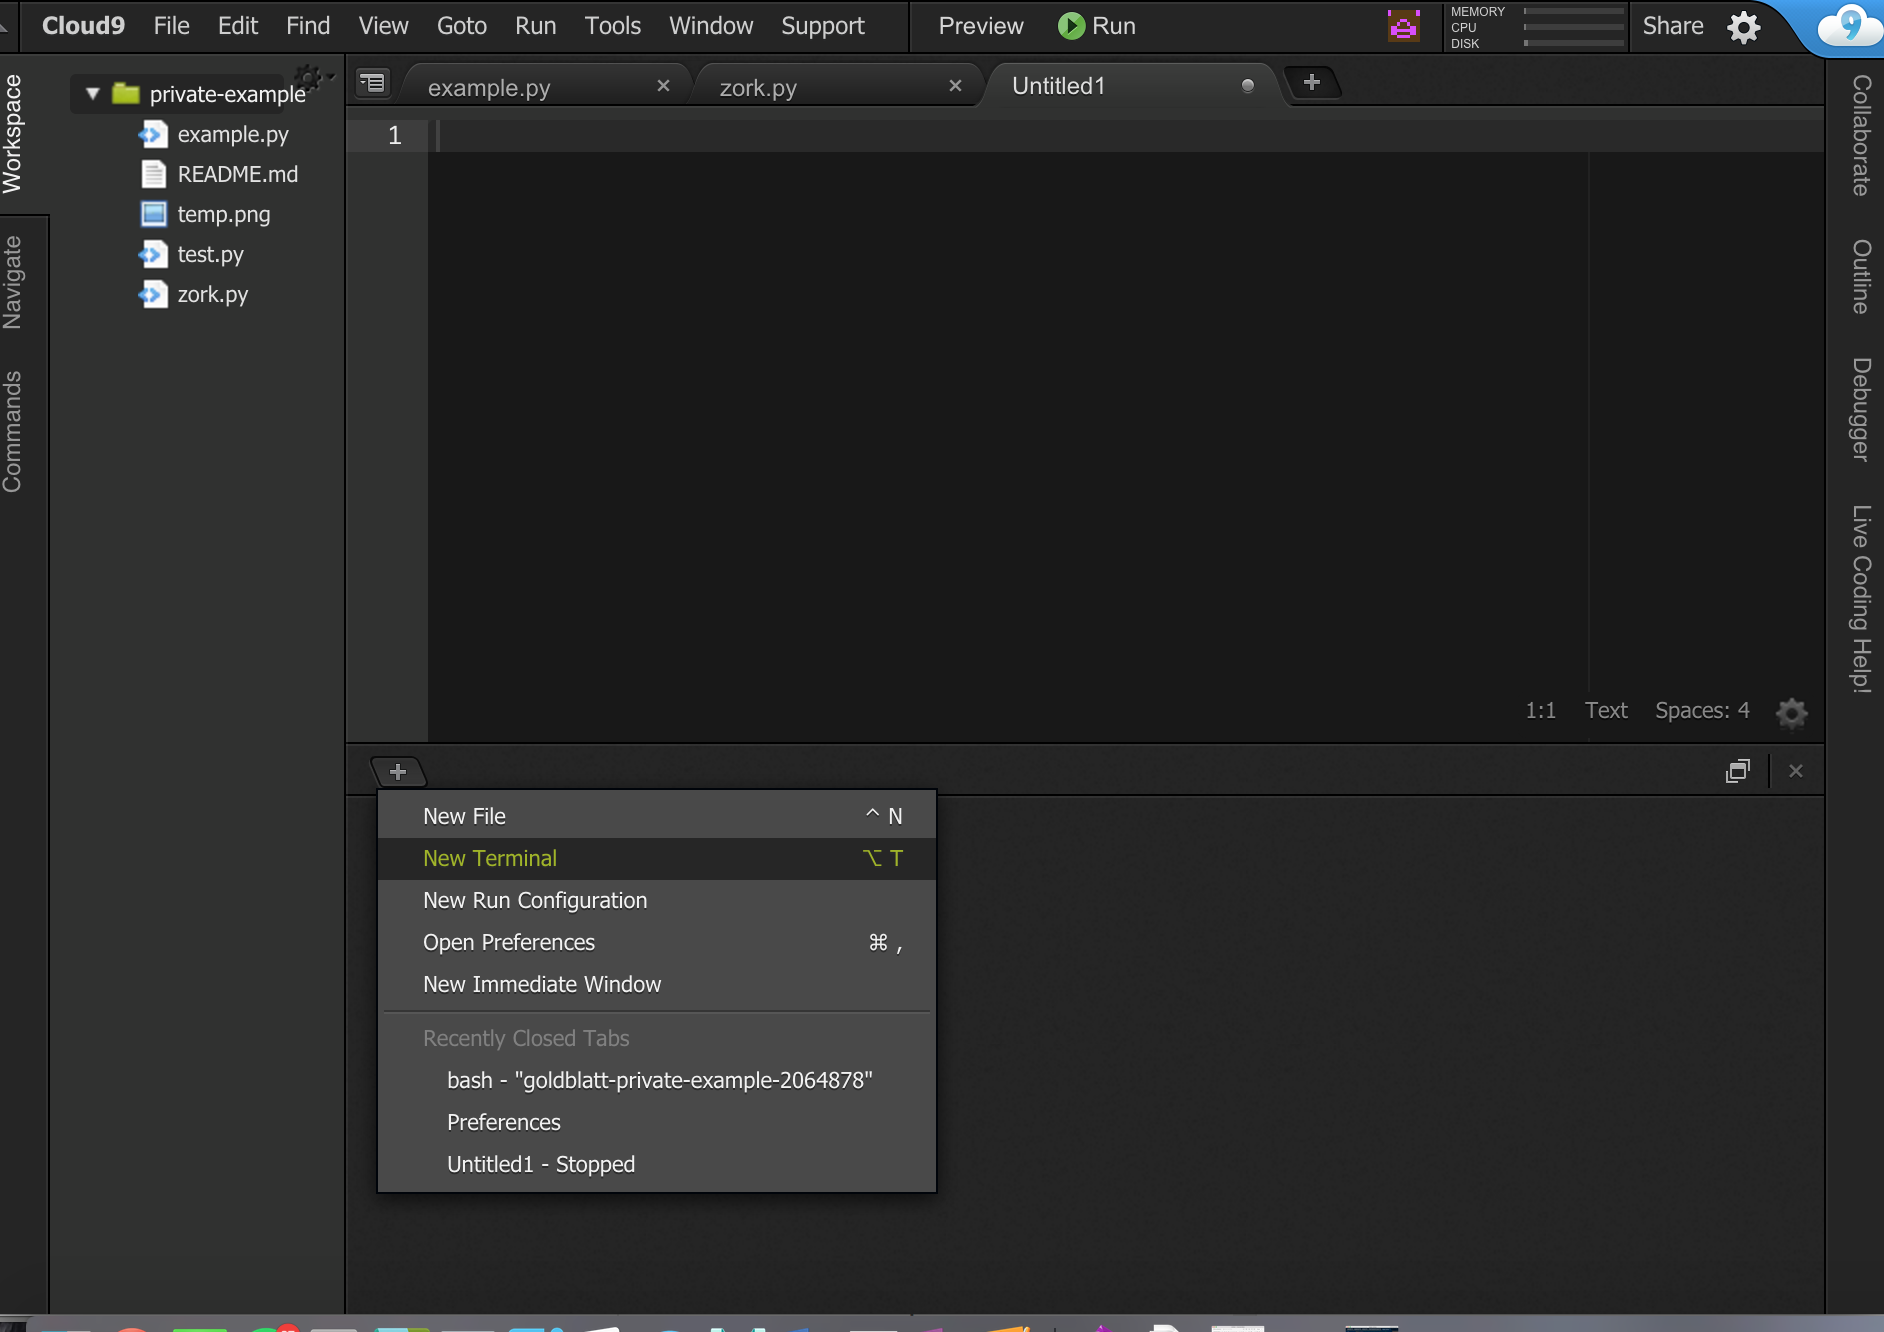Viewport: 1884px width, 1332px height.
Task: Open the Spaces: 4 indentation selector
Action: coord(1702,711)
